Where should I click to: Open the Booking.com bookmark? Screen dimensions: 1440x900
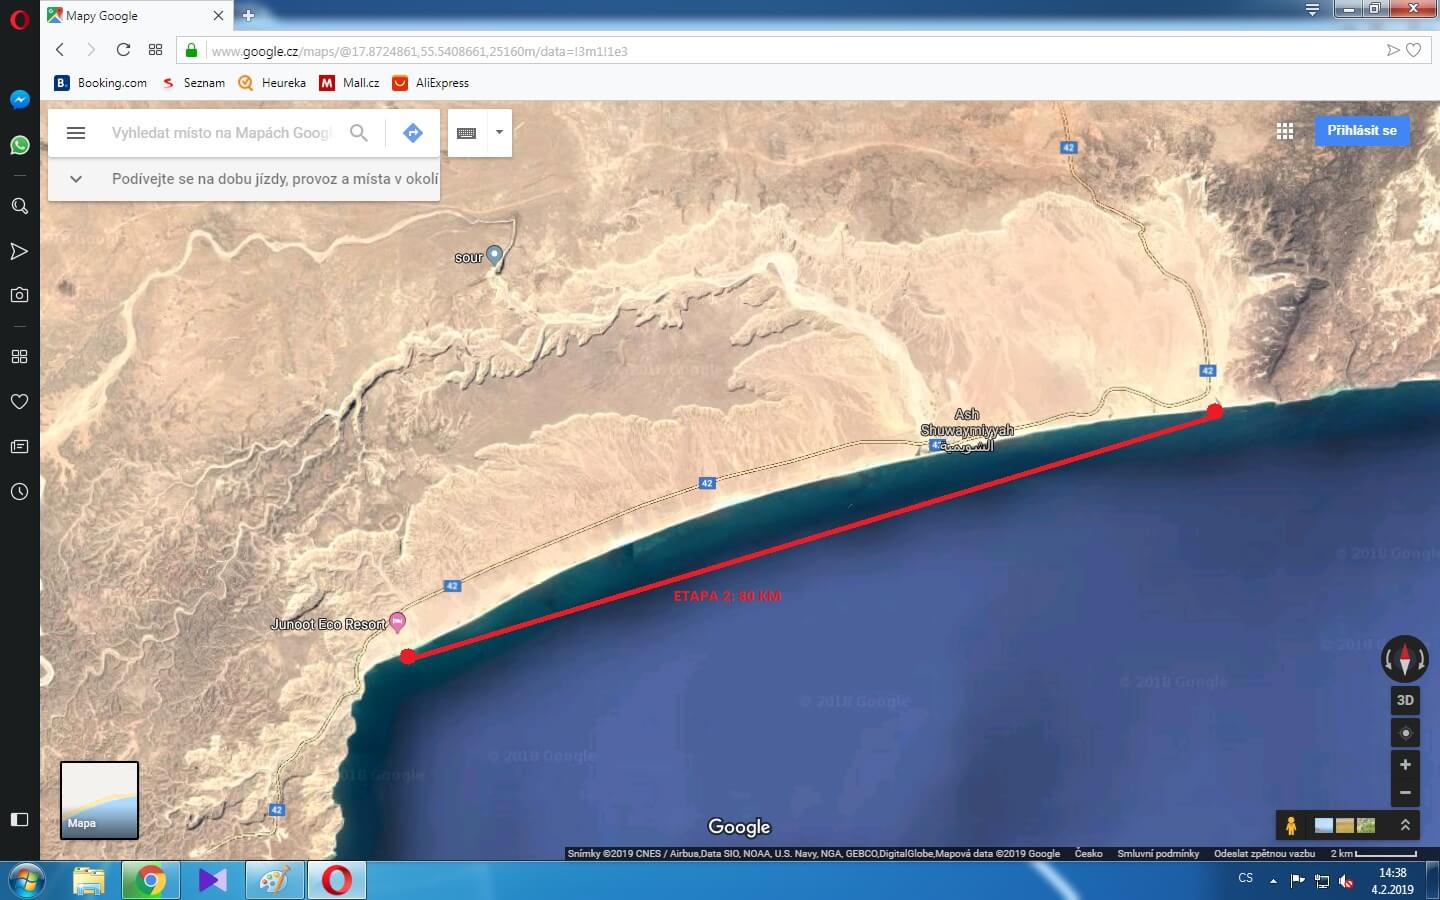[101, 83]
